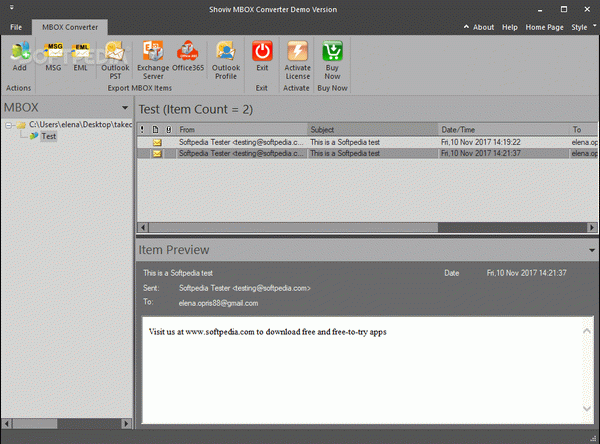Click the subject of the 14:19:22 email
Viewport: 600px width, 444px height.
pyautogui.click(x=345, y=142)
